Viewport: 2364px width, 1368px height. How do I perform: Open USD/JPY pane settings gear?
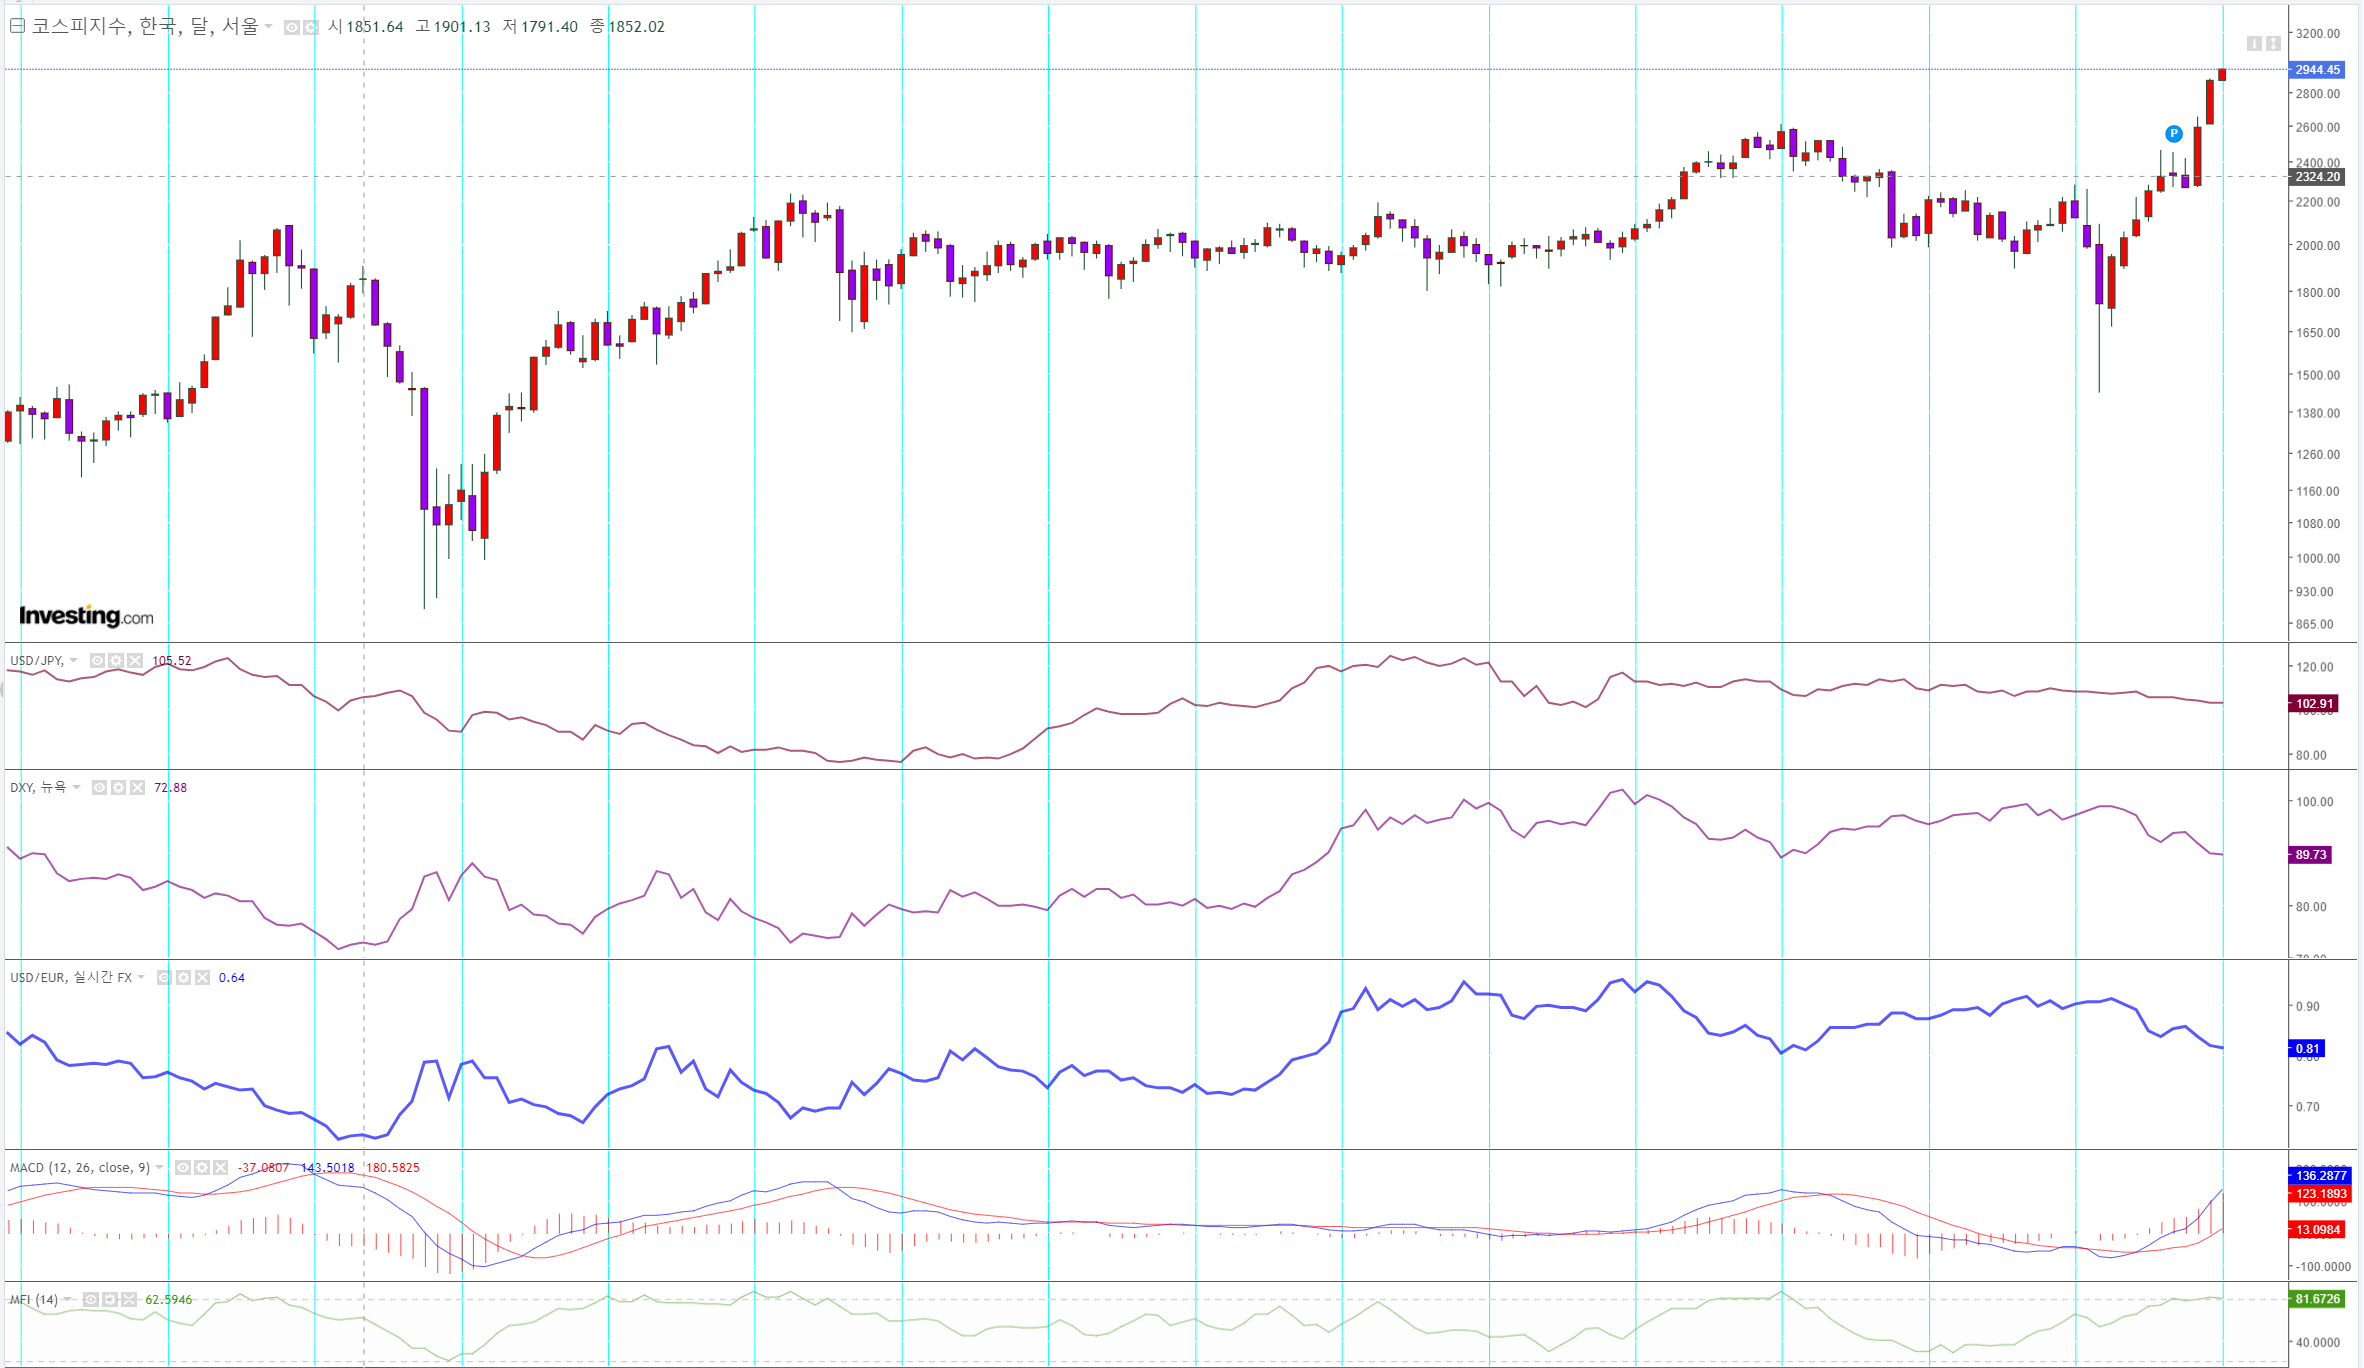click(116, 661)
